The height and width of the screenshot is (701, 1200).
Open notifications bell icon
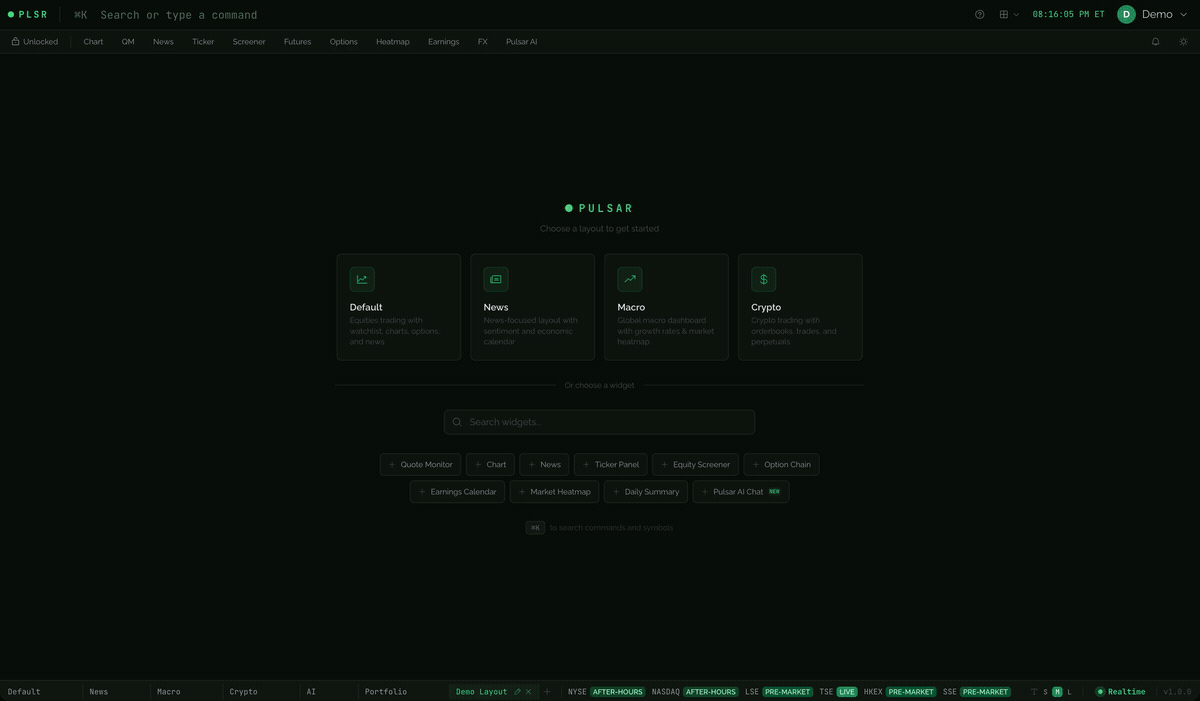[1155, 42]
